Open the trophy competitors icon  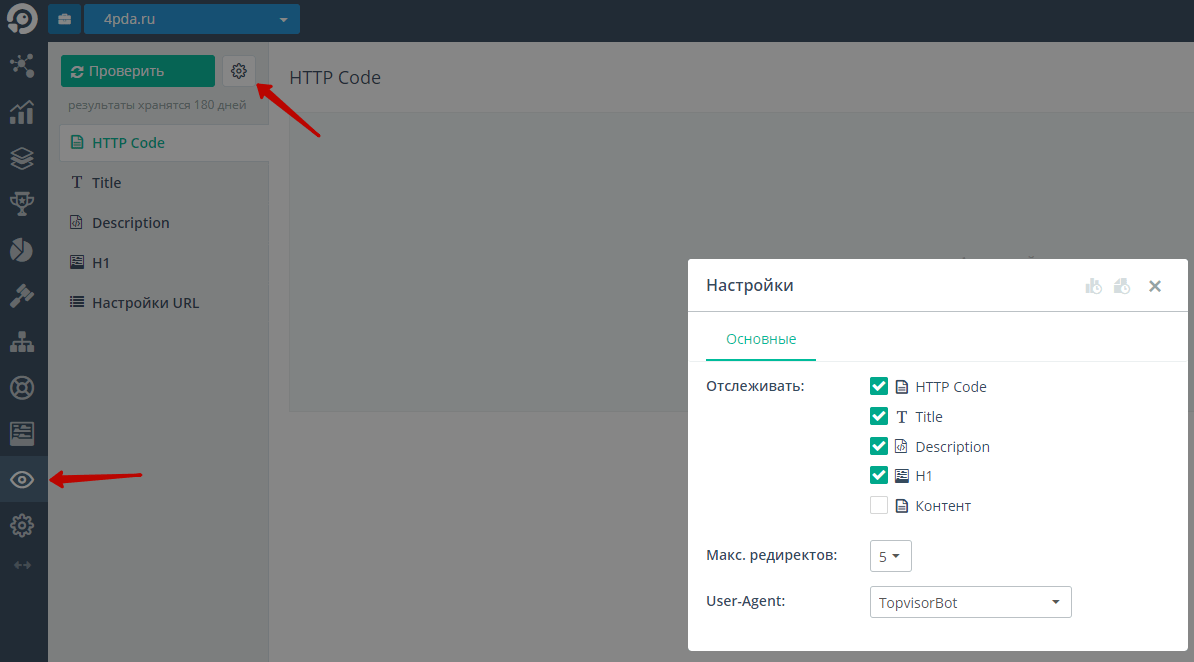point(22,203)
